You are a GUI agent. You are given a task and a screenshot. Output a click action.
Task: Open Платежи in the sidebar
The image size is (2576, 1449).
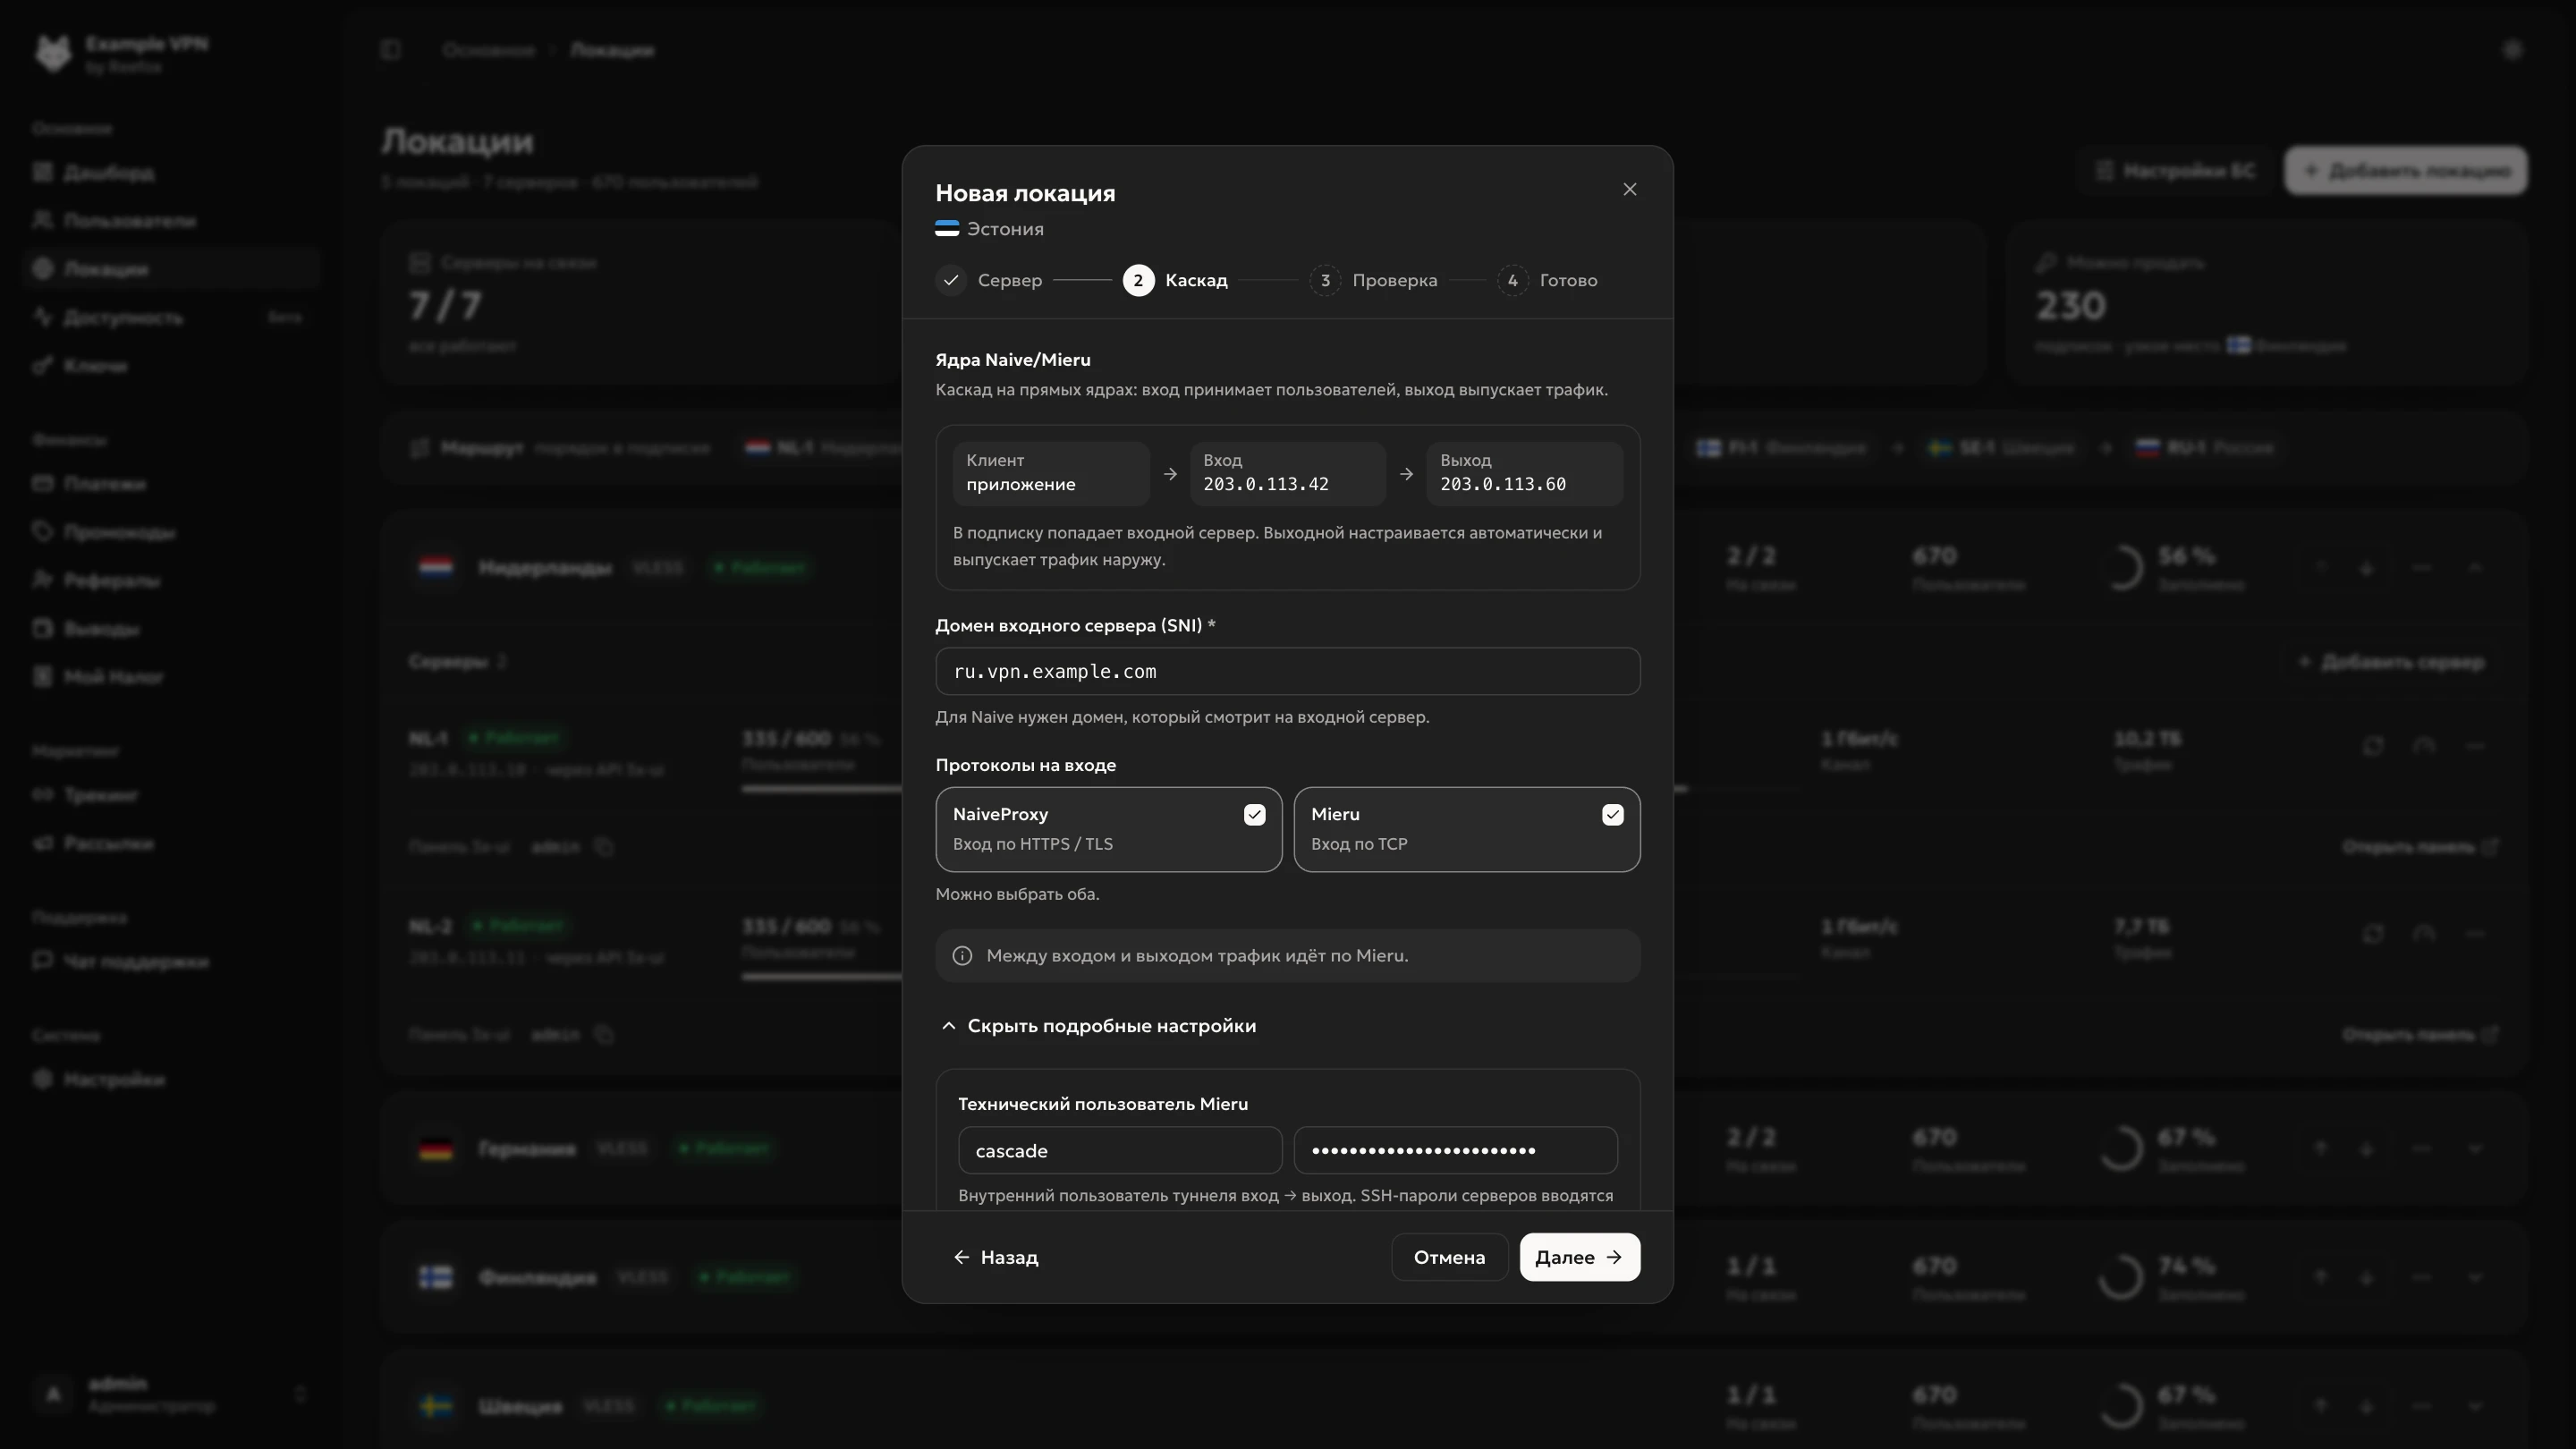coord(170,484)
